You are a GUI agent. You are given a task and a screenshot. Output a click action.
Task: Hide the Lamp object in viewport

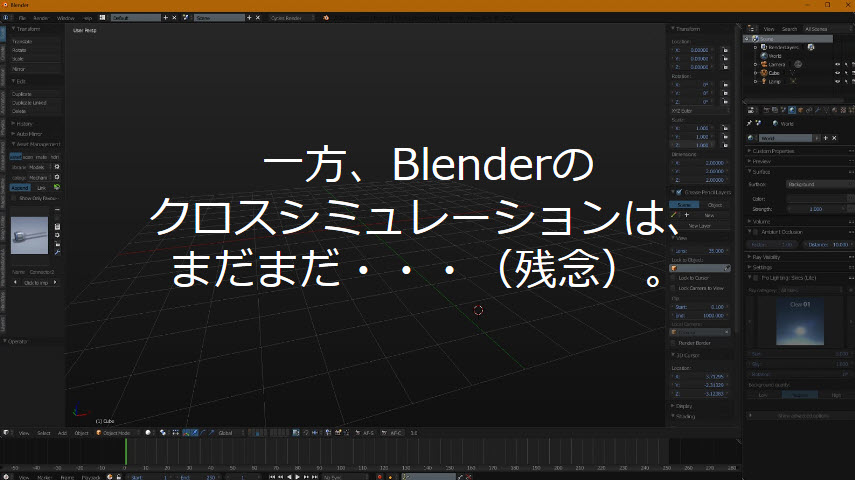838,82
